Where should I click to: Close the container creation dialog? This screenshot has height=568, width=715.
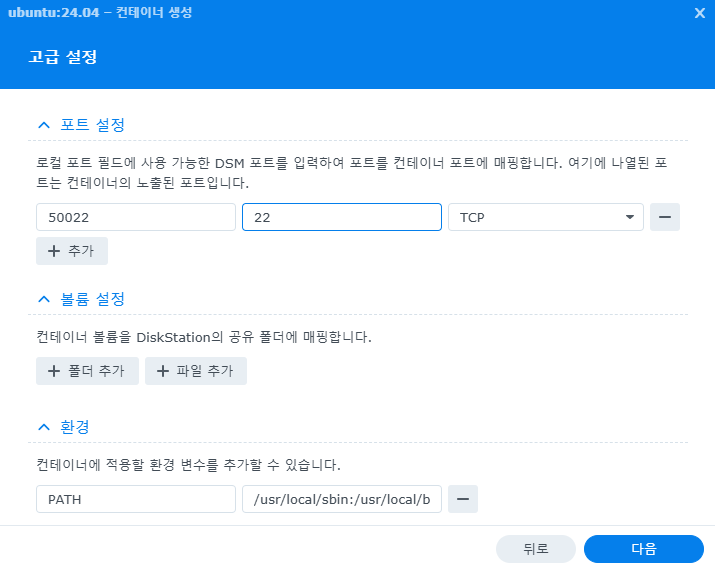click(699, 13)
